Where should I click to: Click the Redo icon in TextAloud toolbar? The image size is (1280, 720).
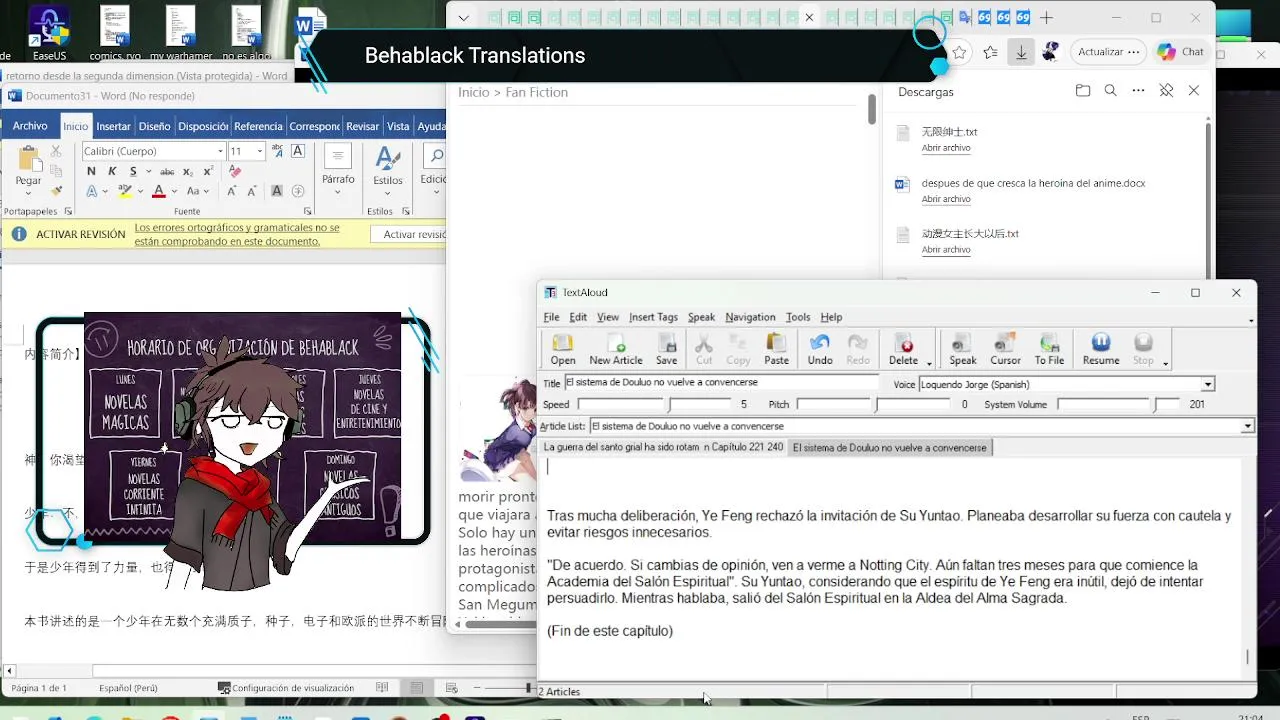(x=858, y=349)
